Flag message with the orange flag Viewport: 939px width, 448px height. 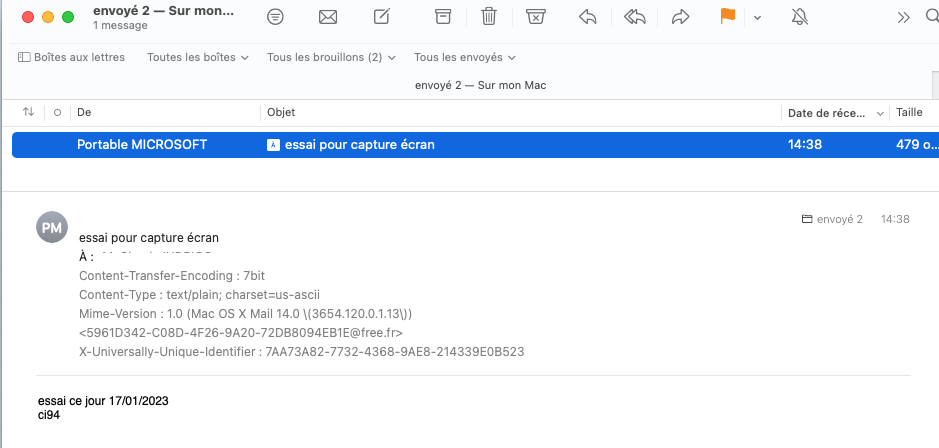(728, 17)
